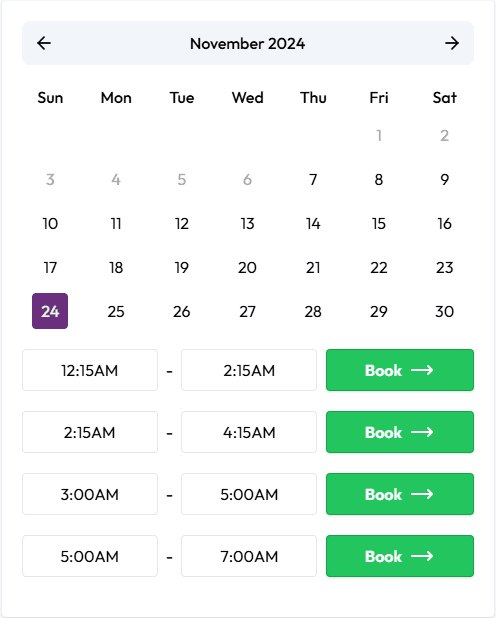Screen dimensions: 496x618
Task: Book the 12:15AM to 2:15AM slot
Action: tap(400, 370)
